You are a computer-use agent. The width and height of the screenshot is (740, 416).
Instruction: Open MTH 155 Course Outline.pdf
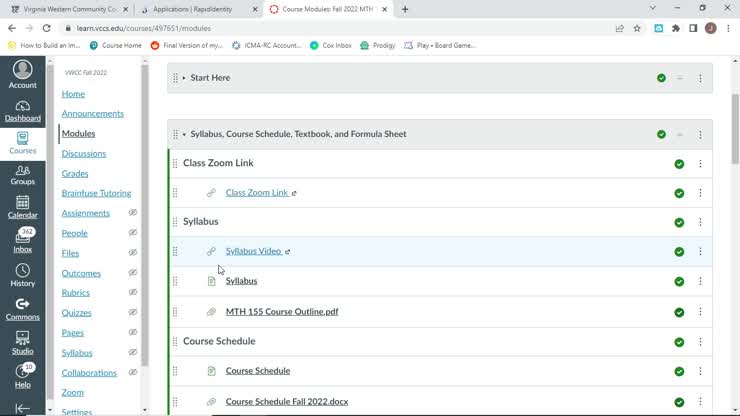click(x=282, y=312)
